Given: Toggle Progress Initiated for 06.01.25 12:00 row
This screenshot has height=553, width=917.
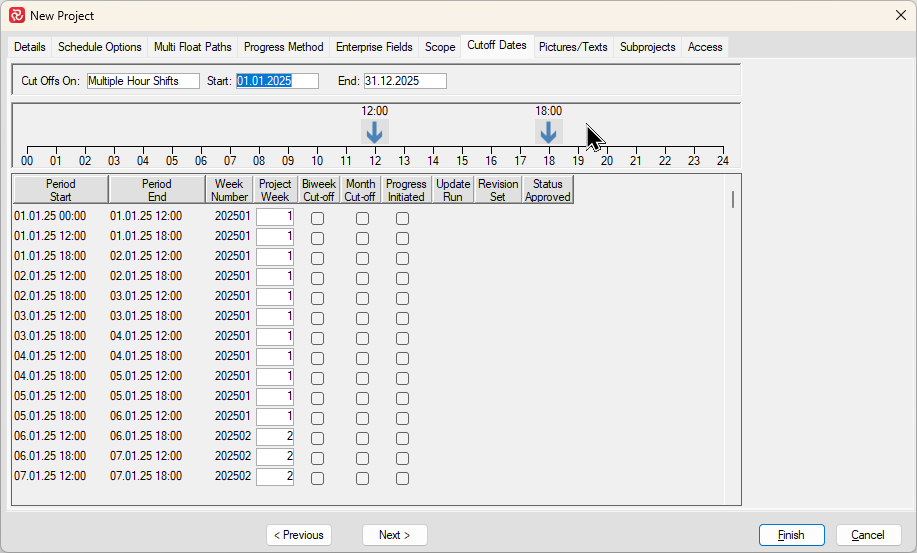Looking at the screenshot, I should (x=402, y=438).
